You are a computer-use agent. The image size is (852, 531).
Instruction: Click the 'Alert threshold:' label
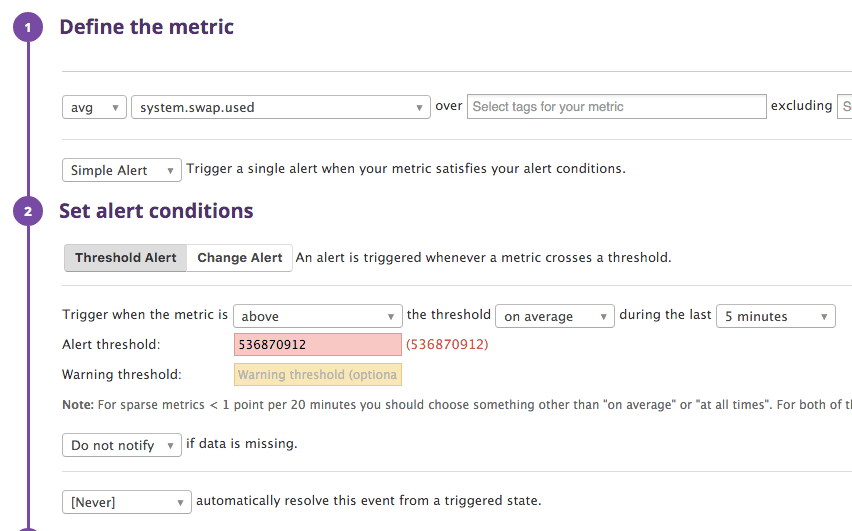pyautogui.click(x=111, y=345)
